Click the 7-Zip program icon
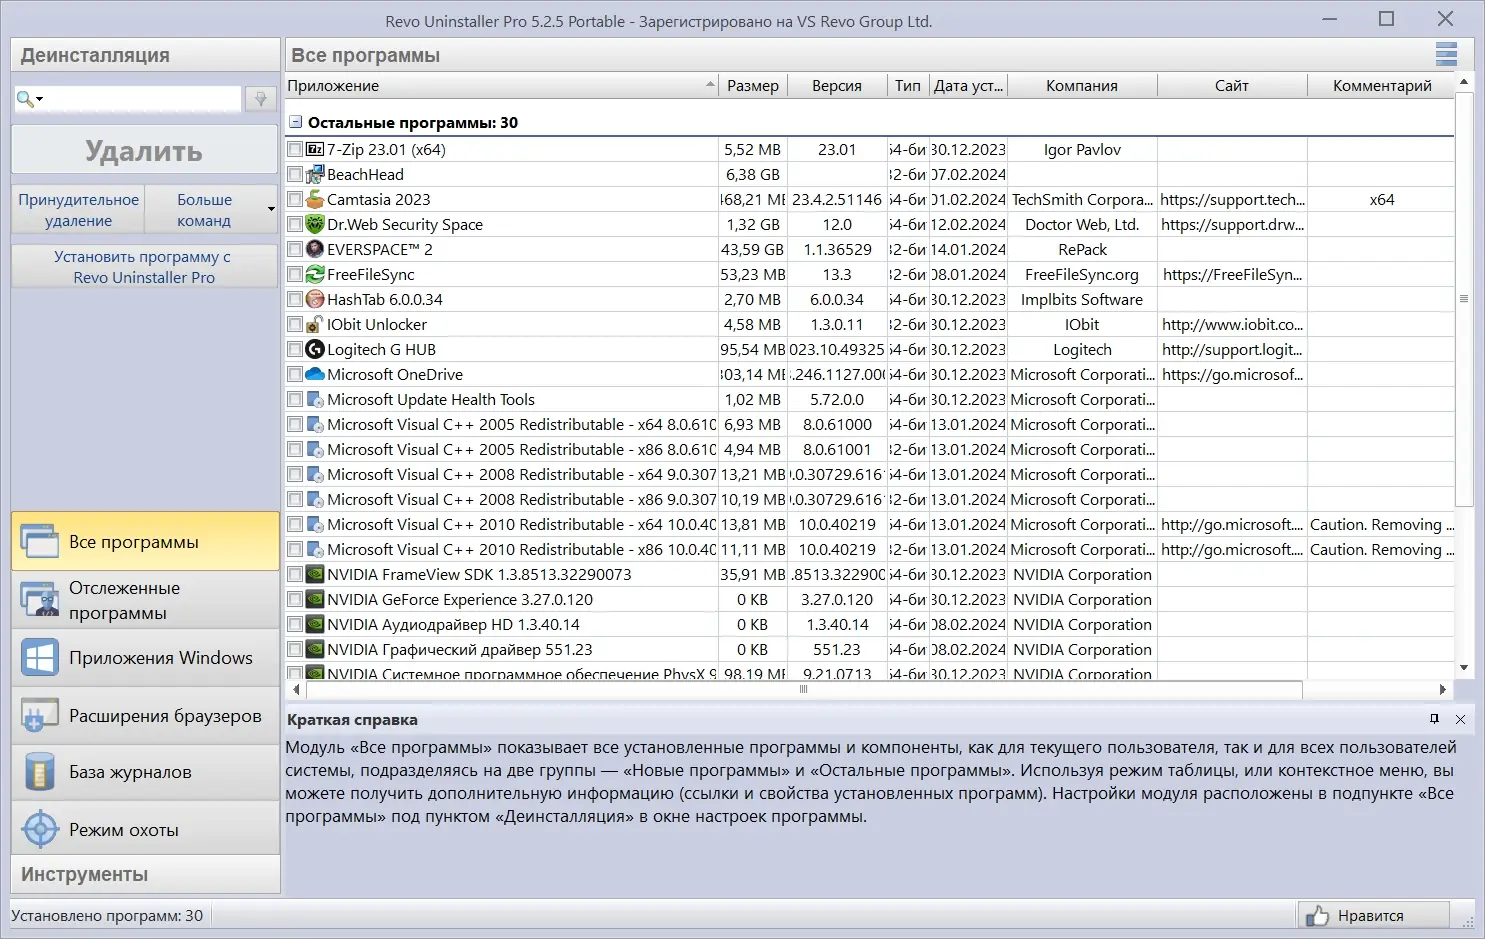The image size is (1485, 939). pos(315,149)
